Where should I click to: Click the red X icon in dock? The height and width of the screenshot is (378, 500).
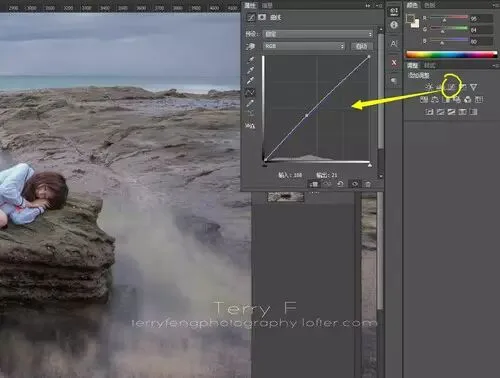tap(394, 62)
